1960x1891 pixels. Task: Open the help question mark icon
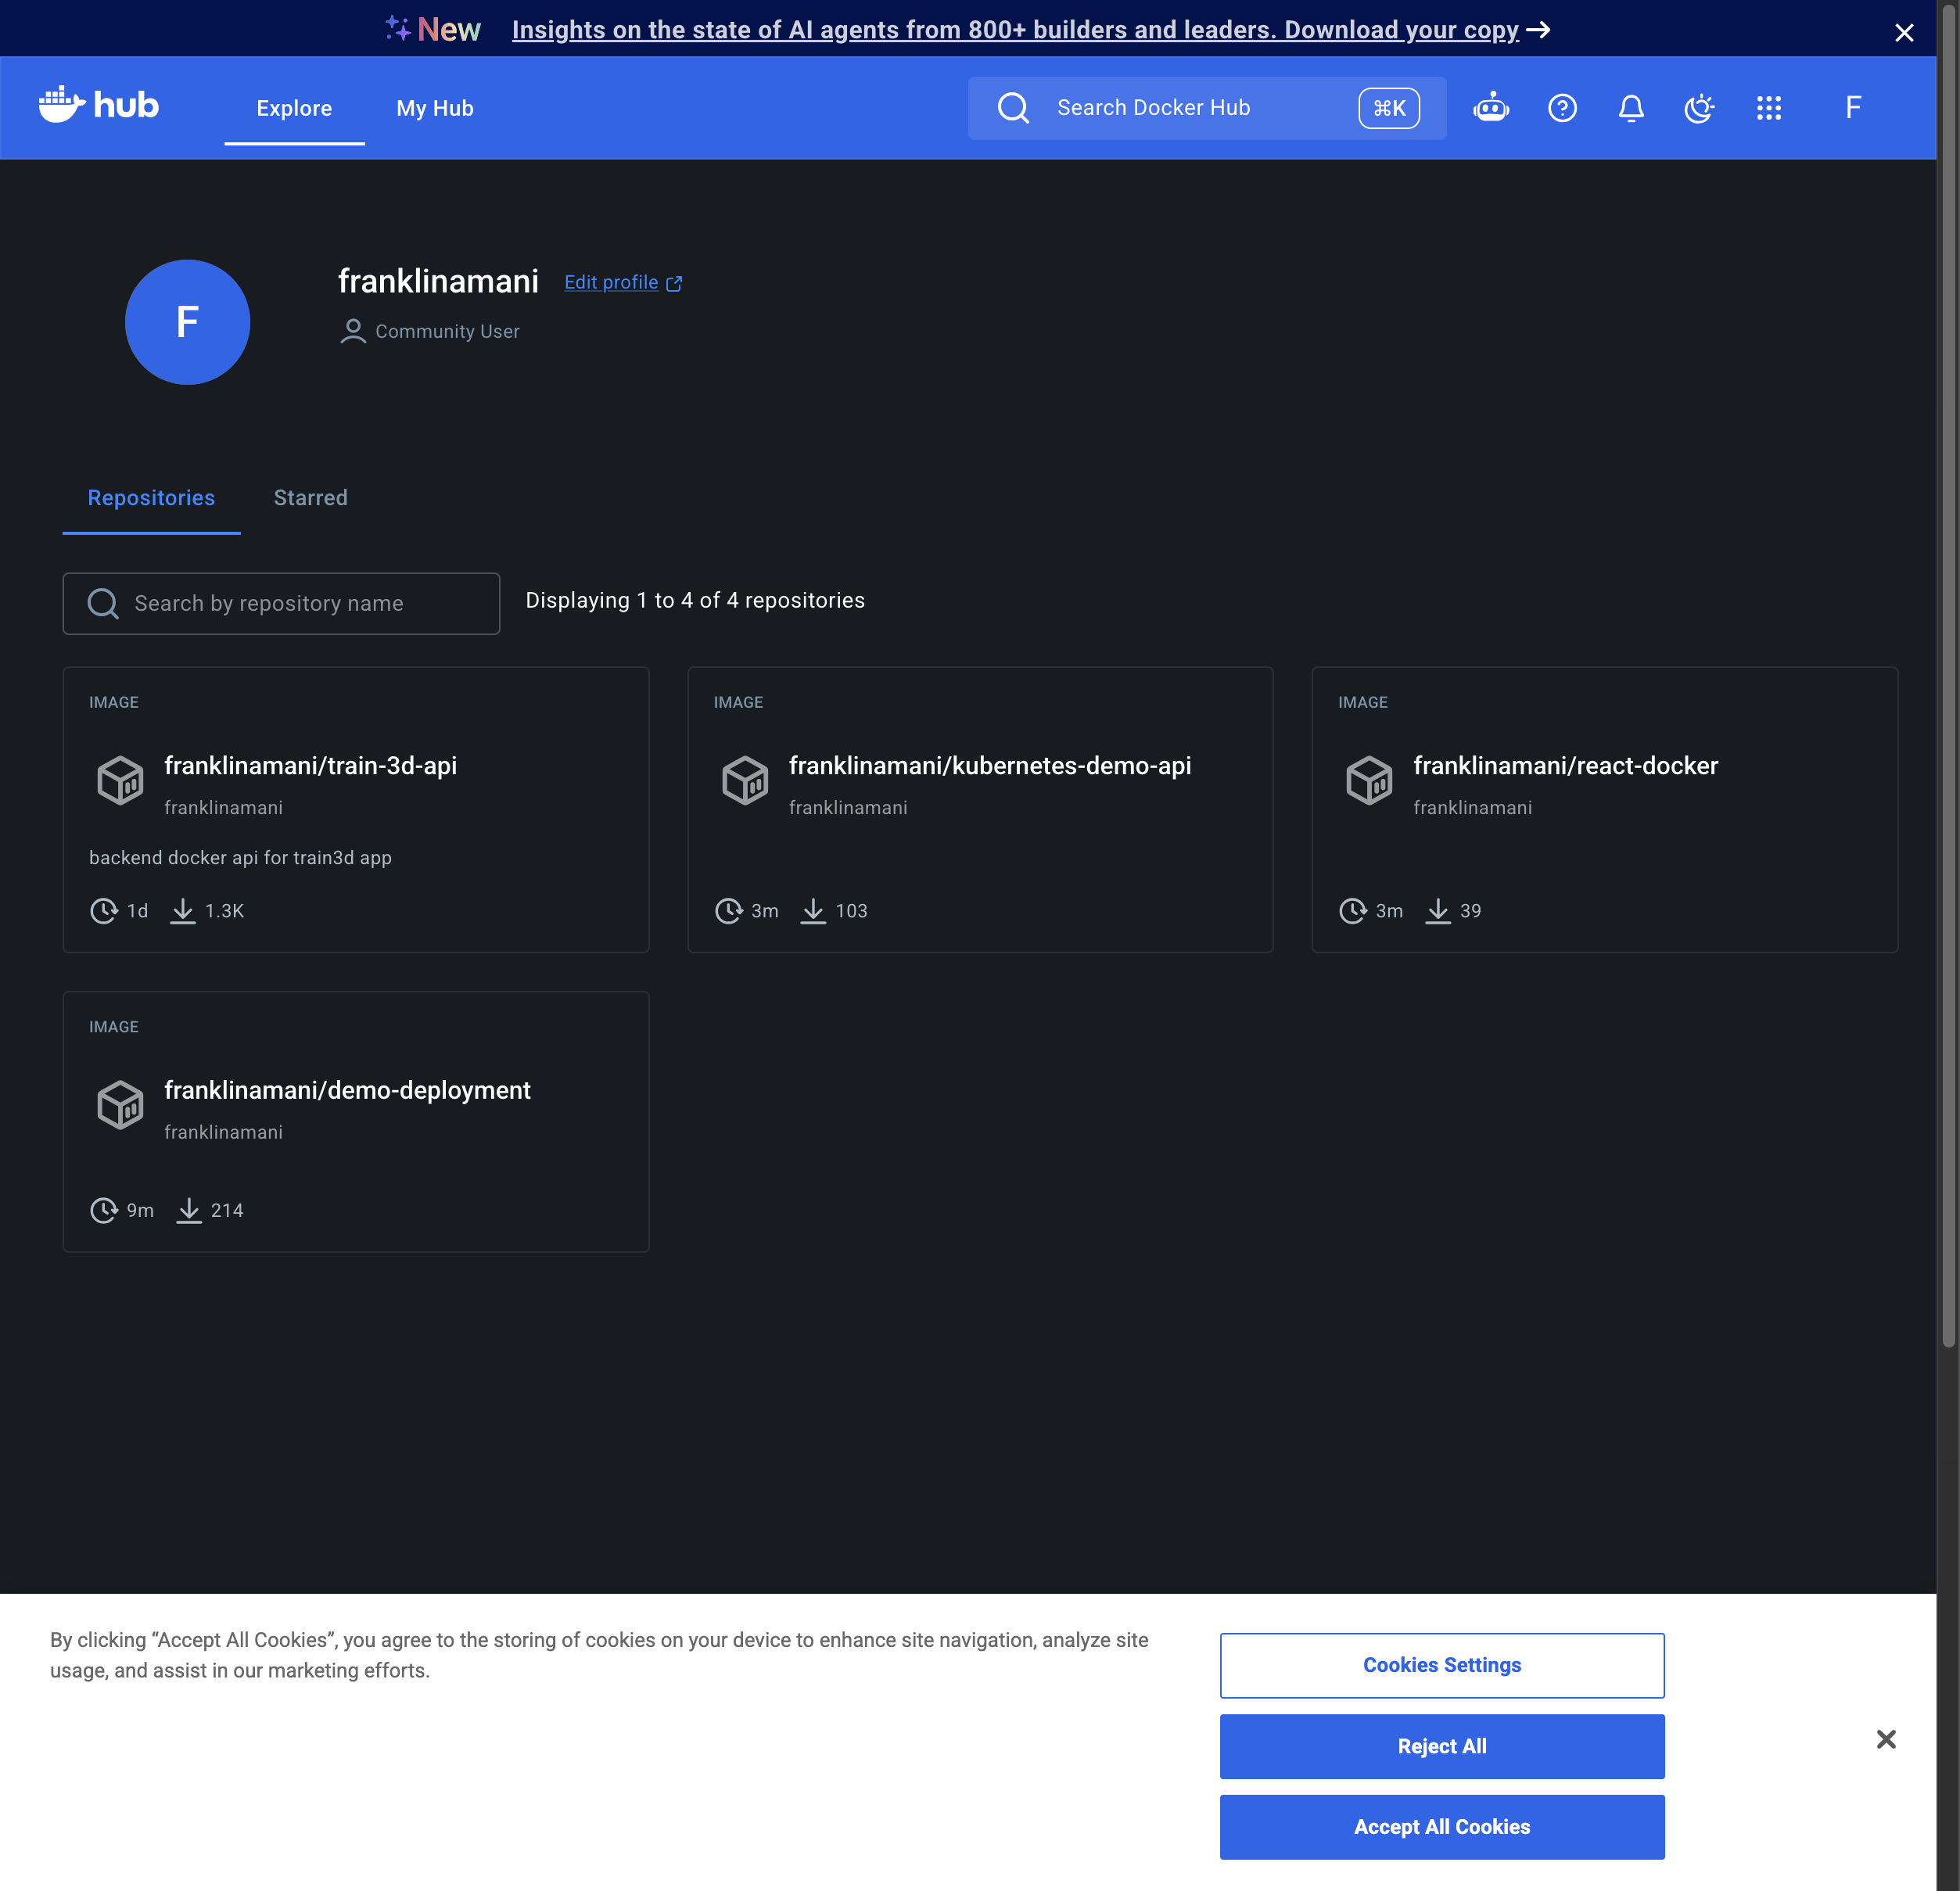1562,107
